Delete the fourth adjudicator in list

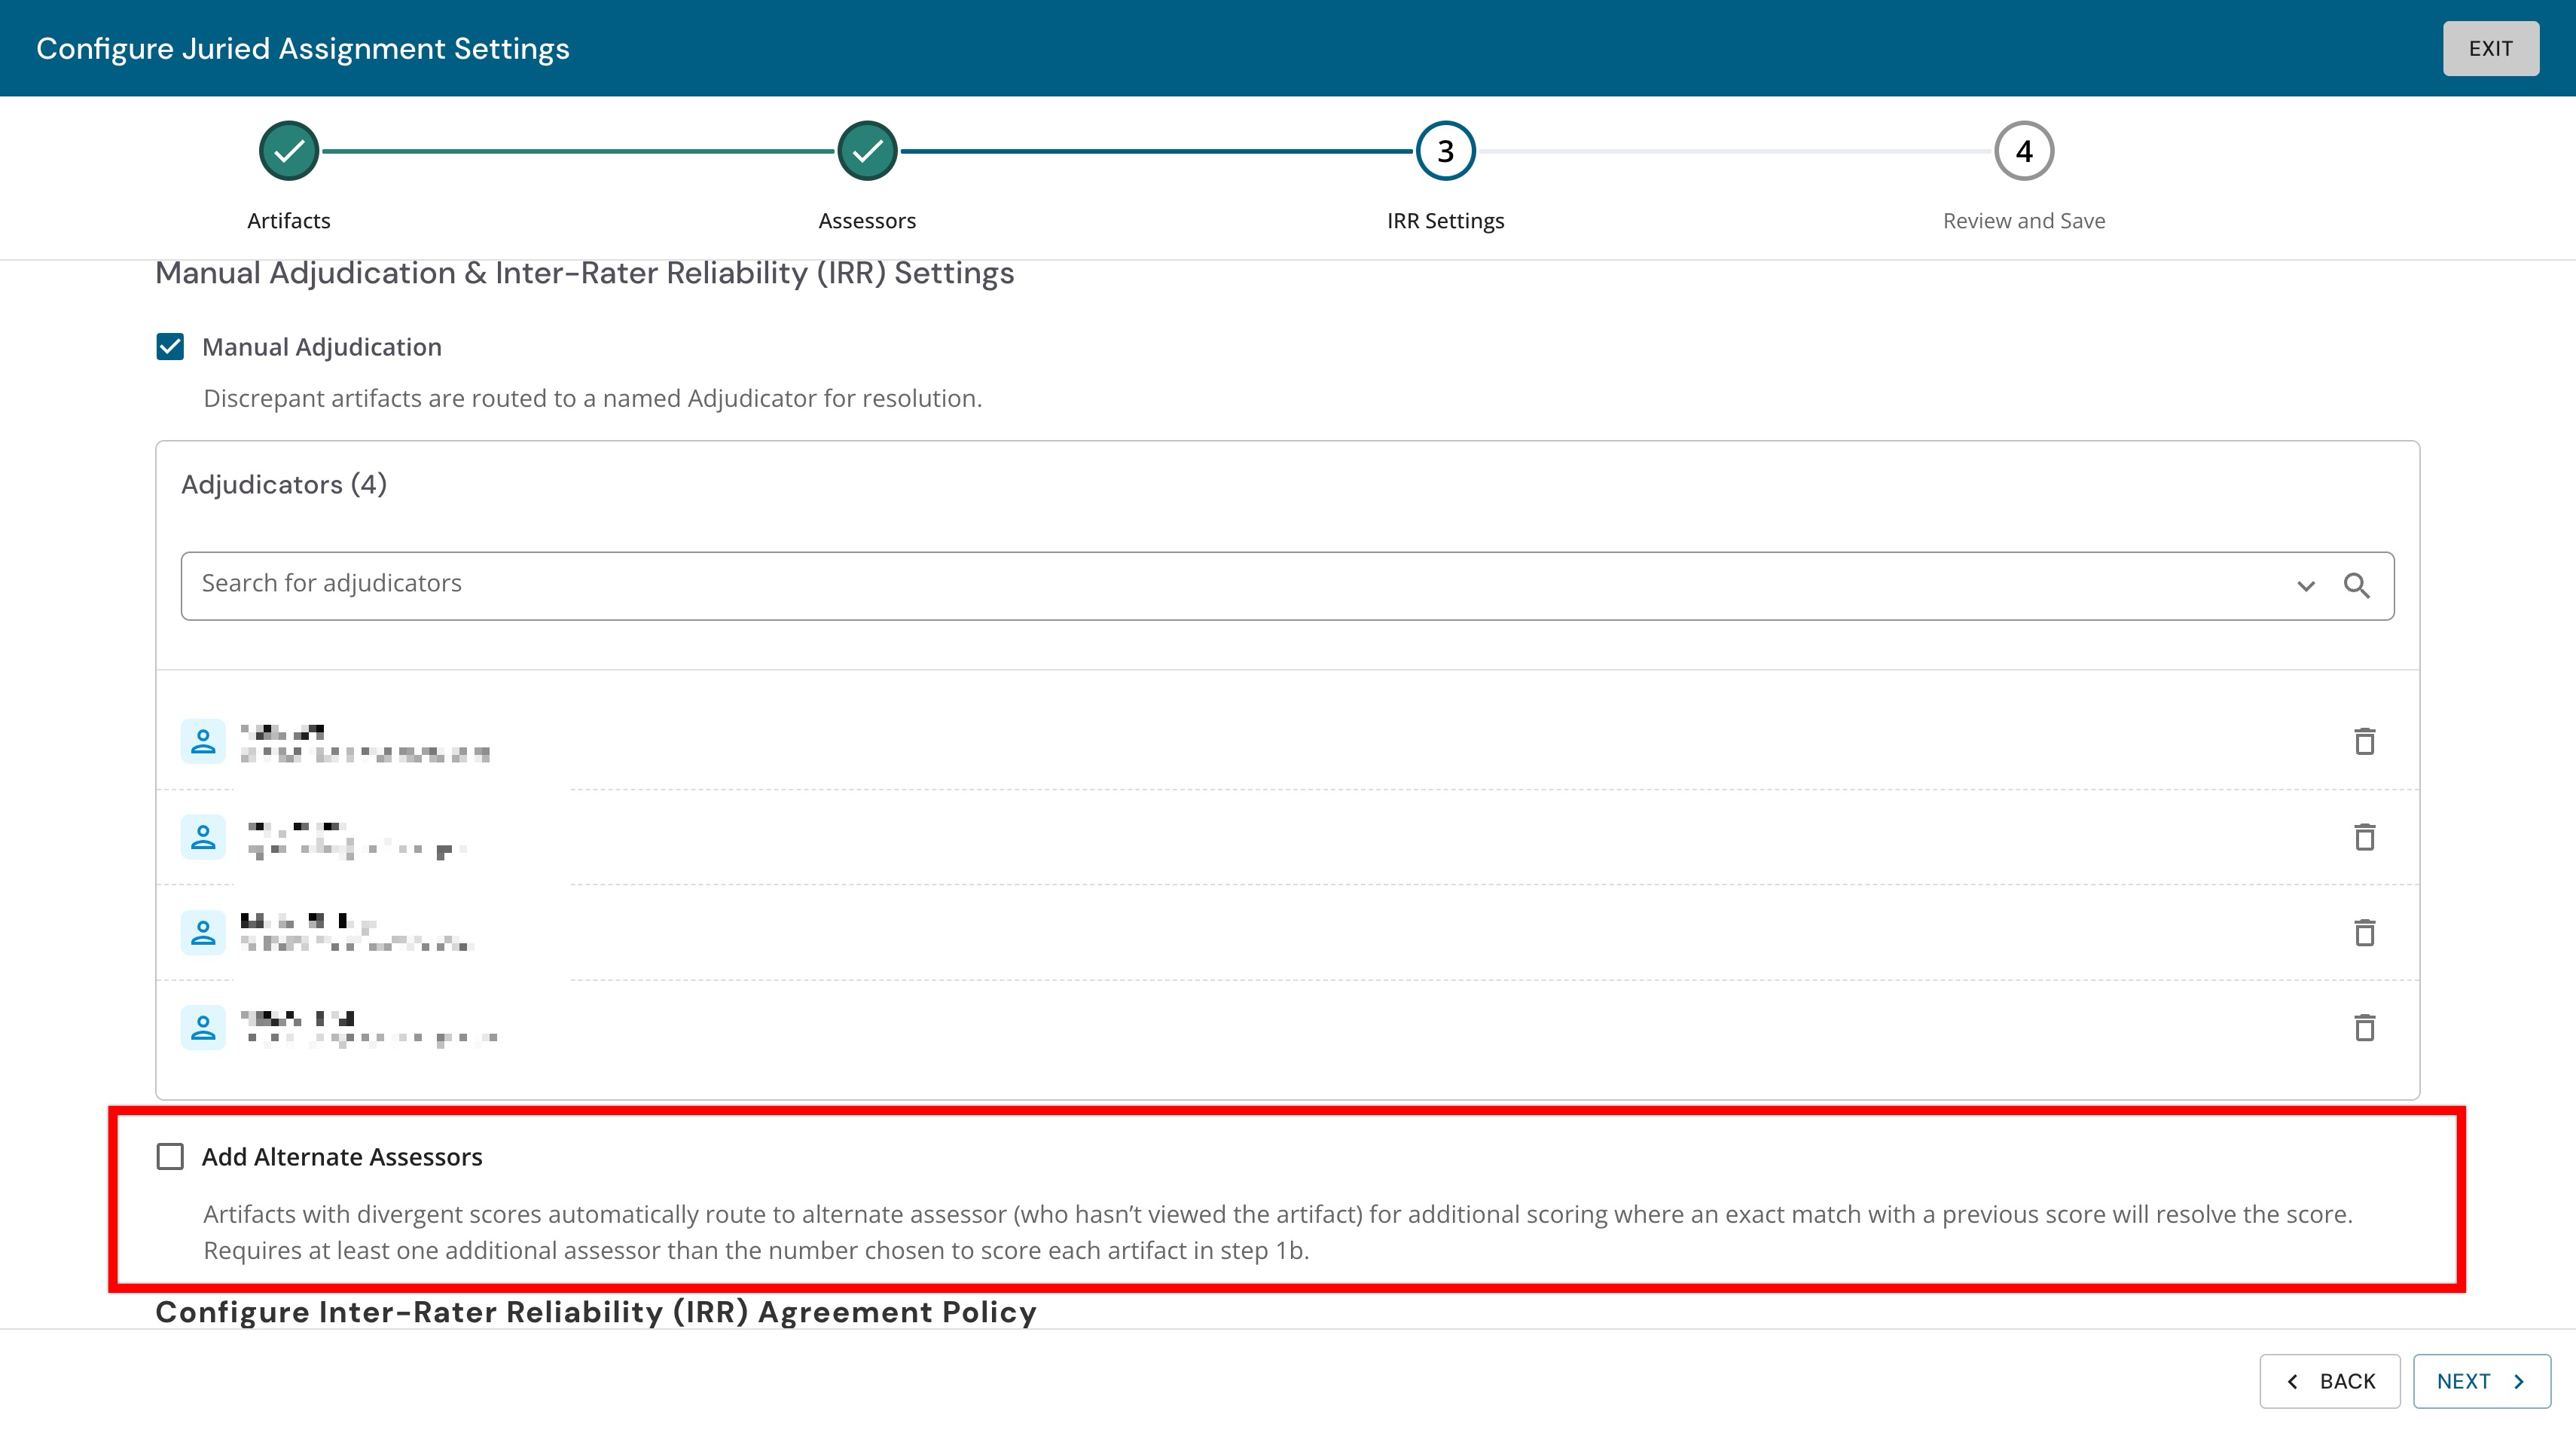point(2364,1027)
